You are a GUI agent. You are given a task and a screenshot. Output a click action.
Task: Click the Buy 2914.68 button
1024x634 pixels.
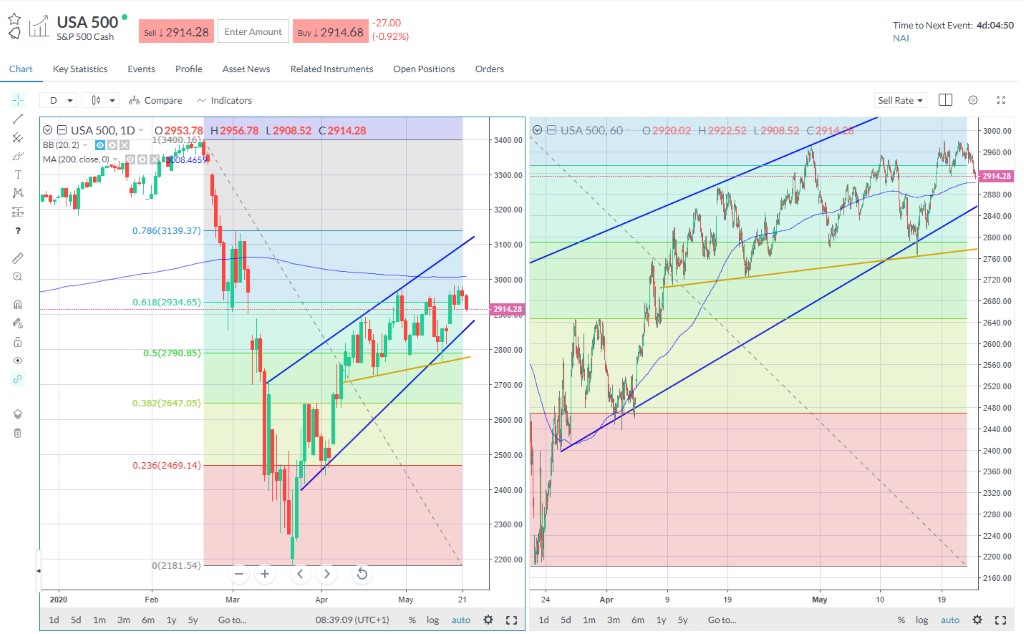click(x=329, y=32)
